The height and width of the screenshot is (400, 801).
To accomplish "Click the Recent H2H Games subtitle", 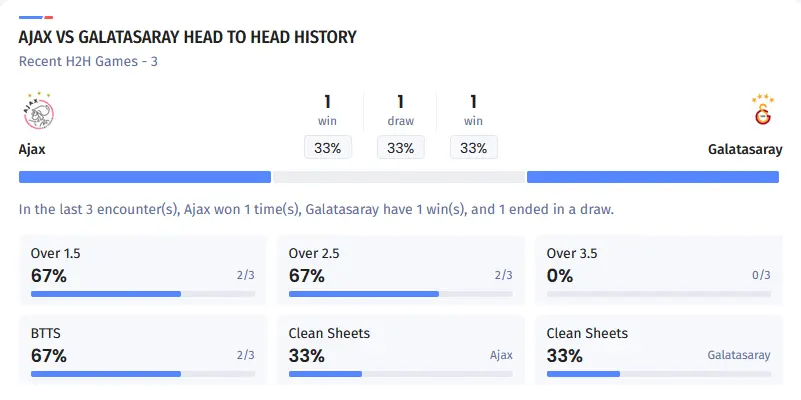I will [x=89, y=61].
